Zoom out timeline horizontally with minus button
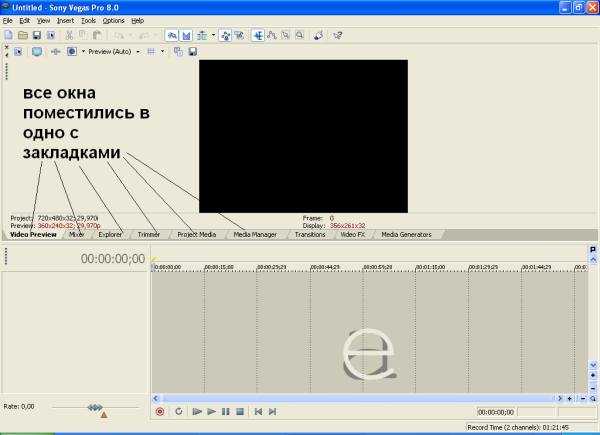Image resolution: width=600 pixels, height=435 pixels. tap(583, 399)
